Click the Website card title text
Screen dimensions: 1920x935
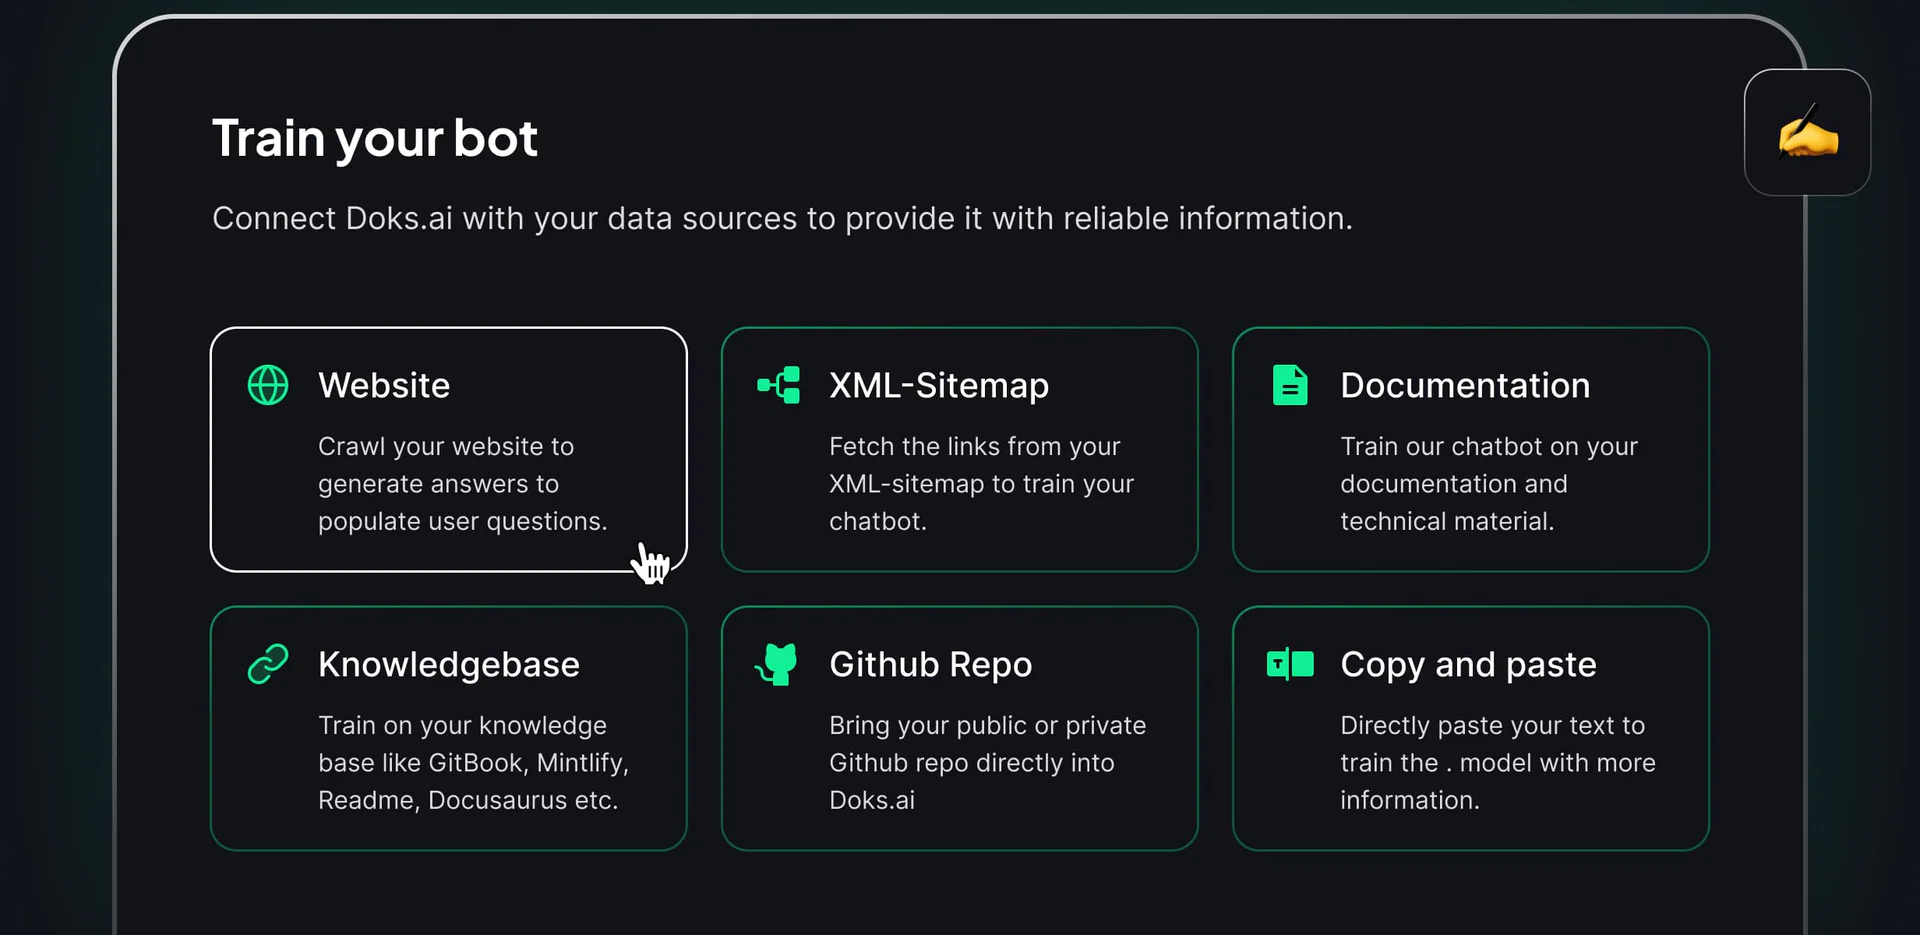click(384, 386)
